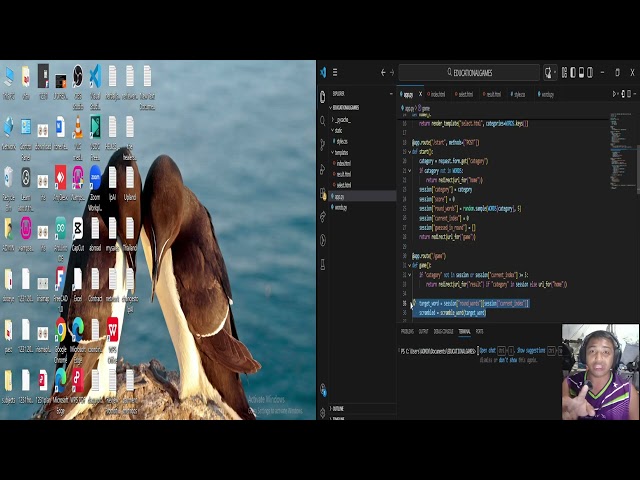Switch to the Problems panel tab
The height and width of the screenshot is (480, 640).
point(407,331)
